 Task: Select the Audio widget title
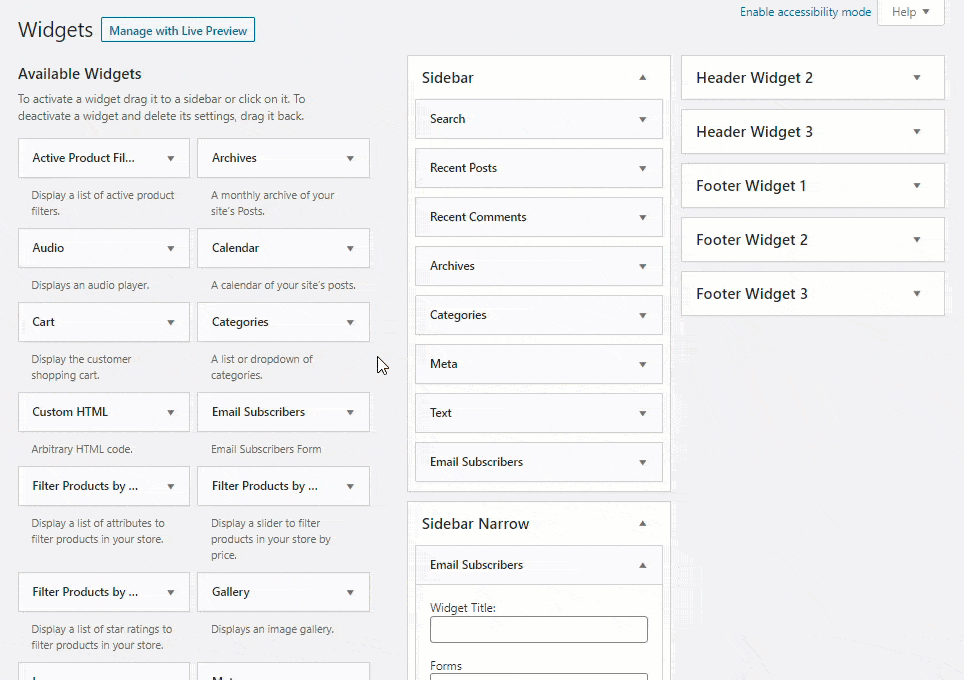click(x=48, y=248)
